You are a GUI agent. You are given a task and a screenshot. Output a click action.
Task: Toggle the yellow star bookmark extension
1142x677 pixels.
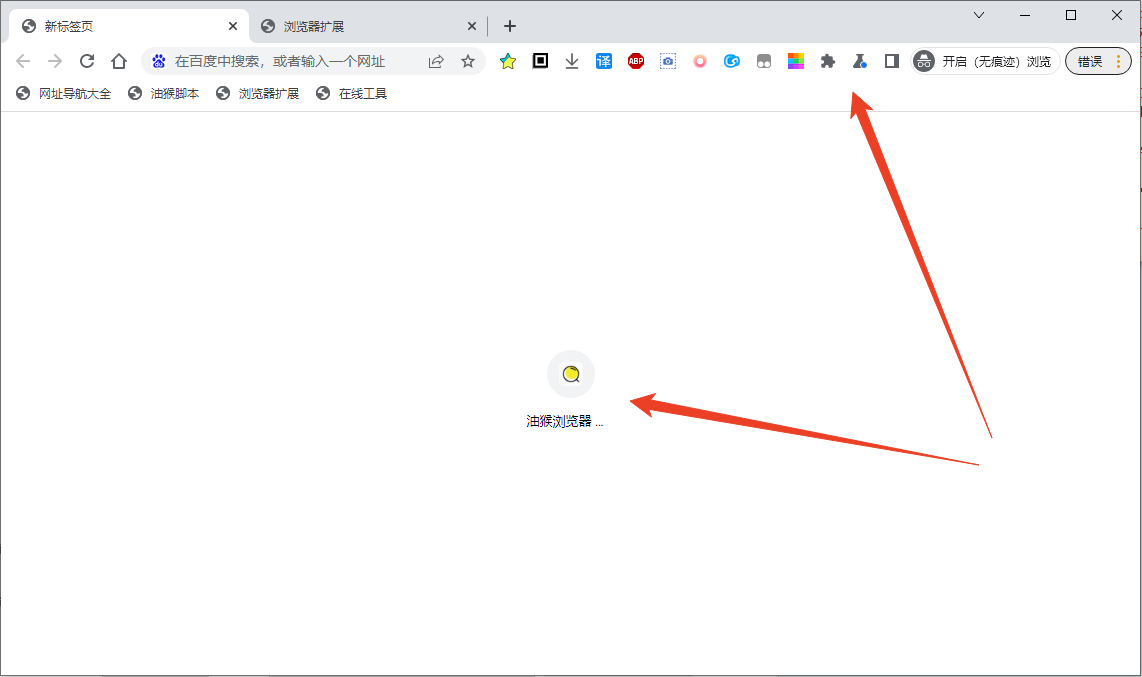pos(507,61)
